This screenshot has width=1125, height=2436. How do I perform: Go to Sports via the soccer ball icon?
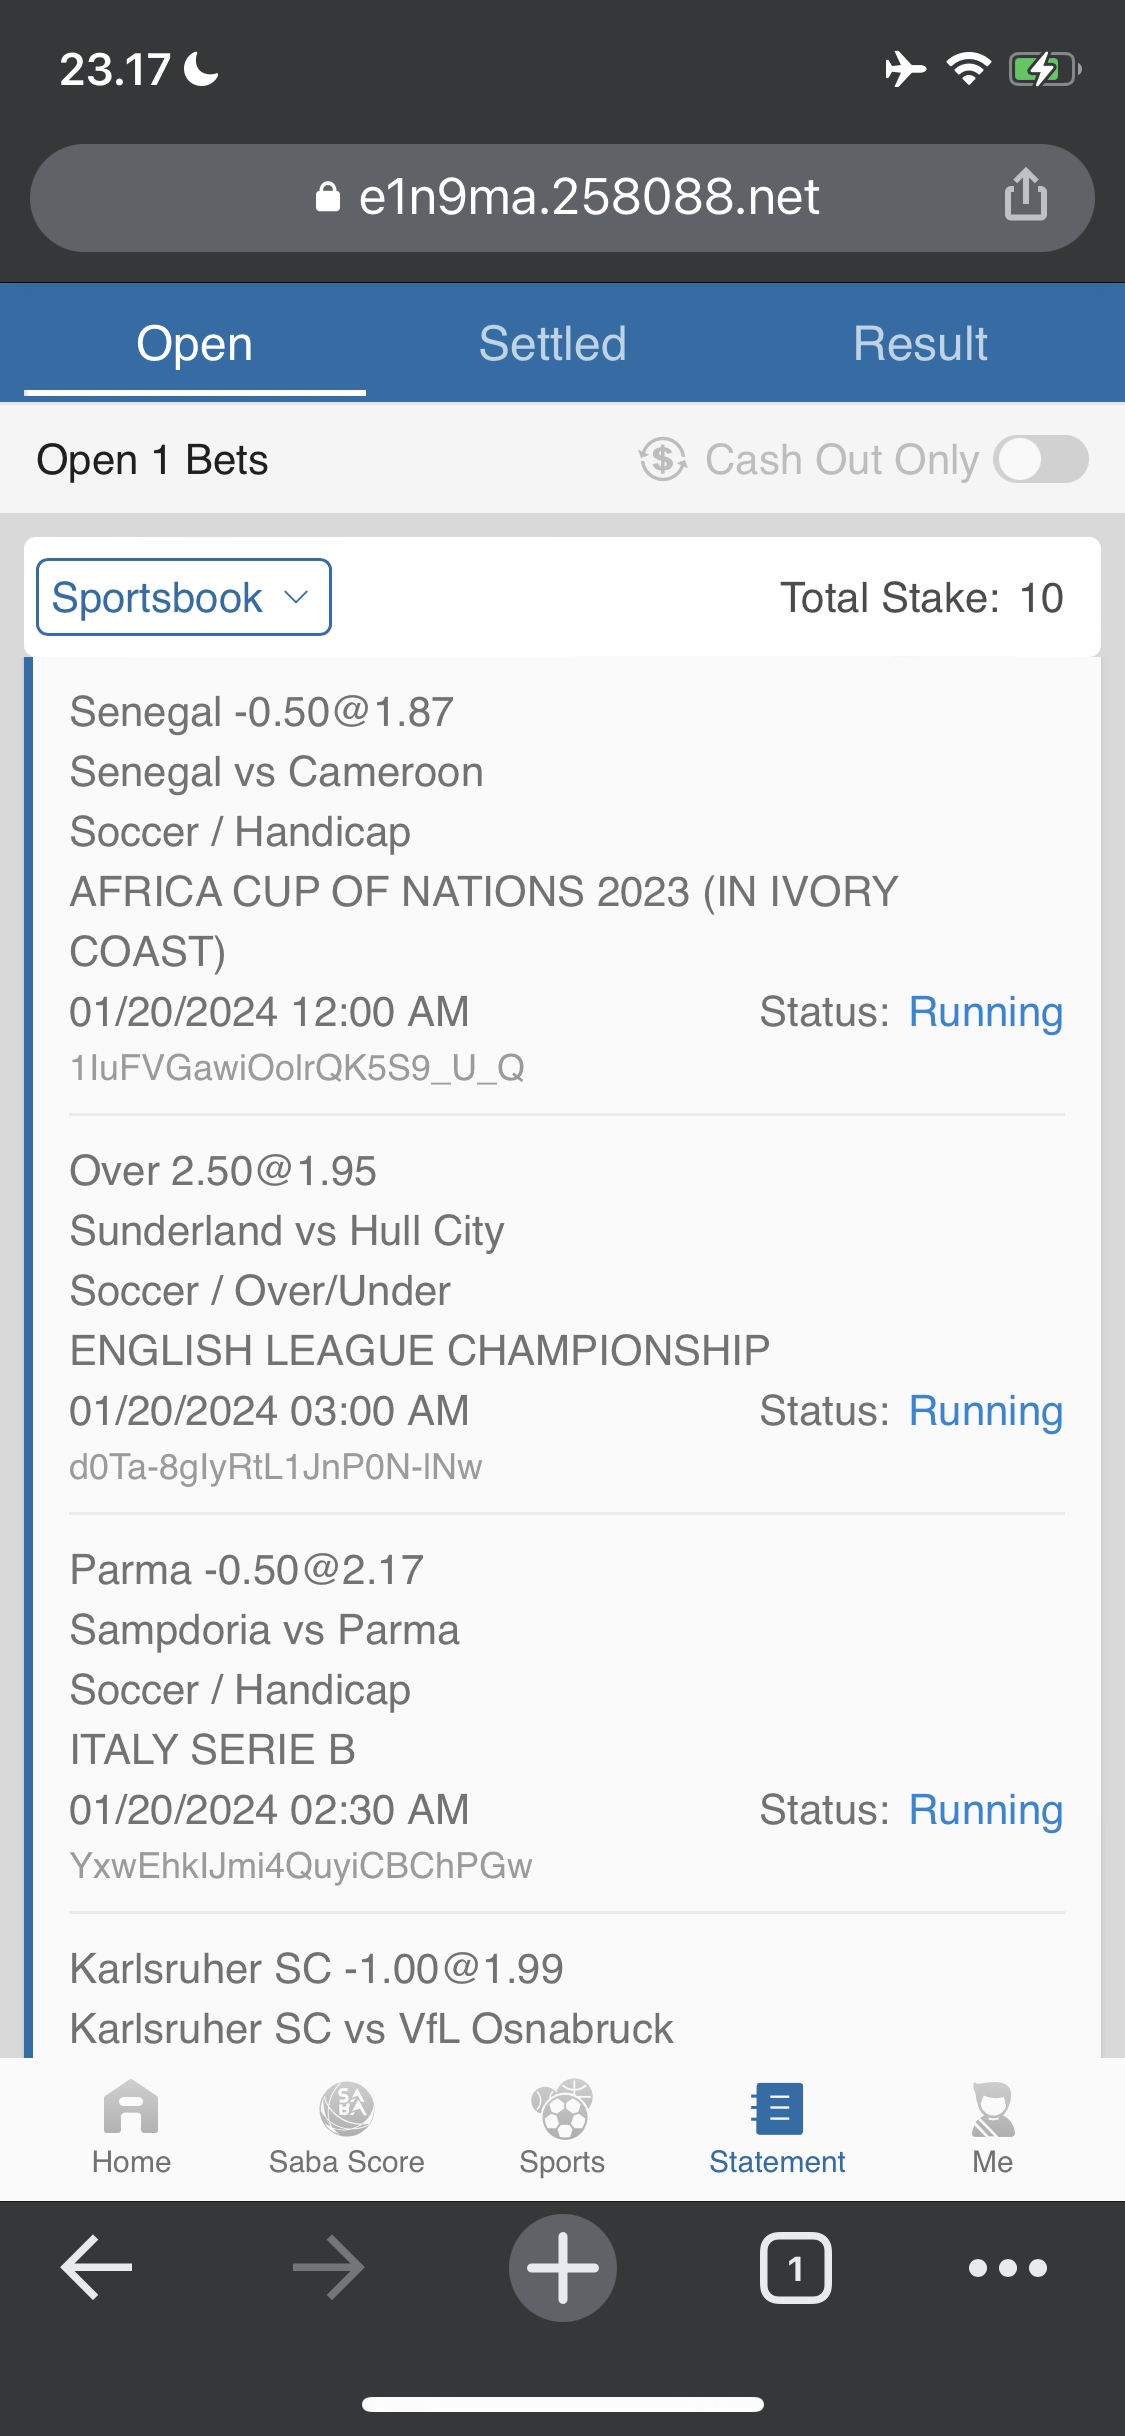562,2110
